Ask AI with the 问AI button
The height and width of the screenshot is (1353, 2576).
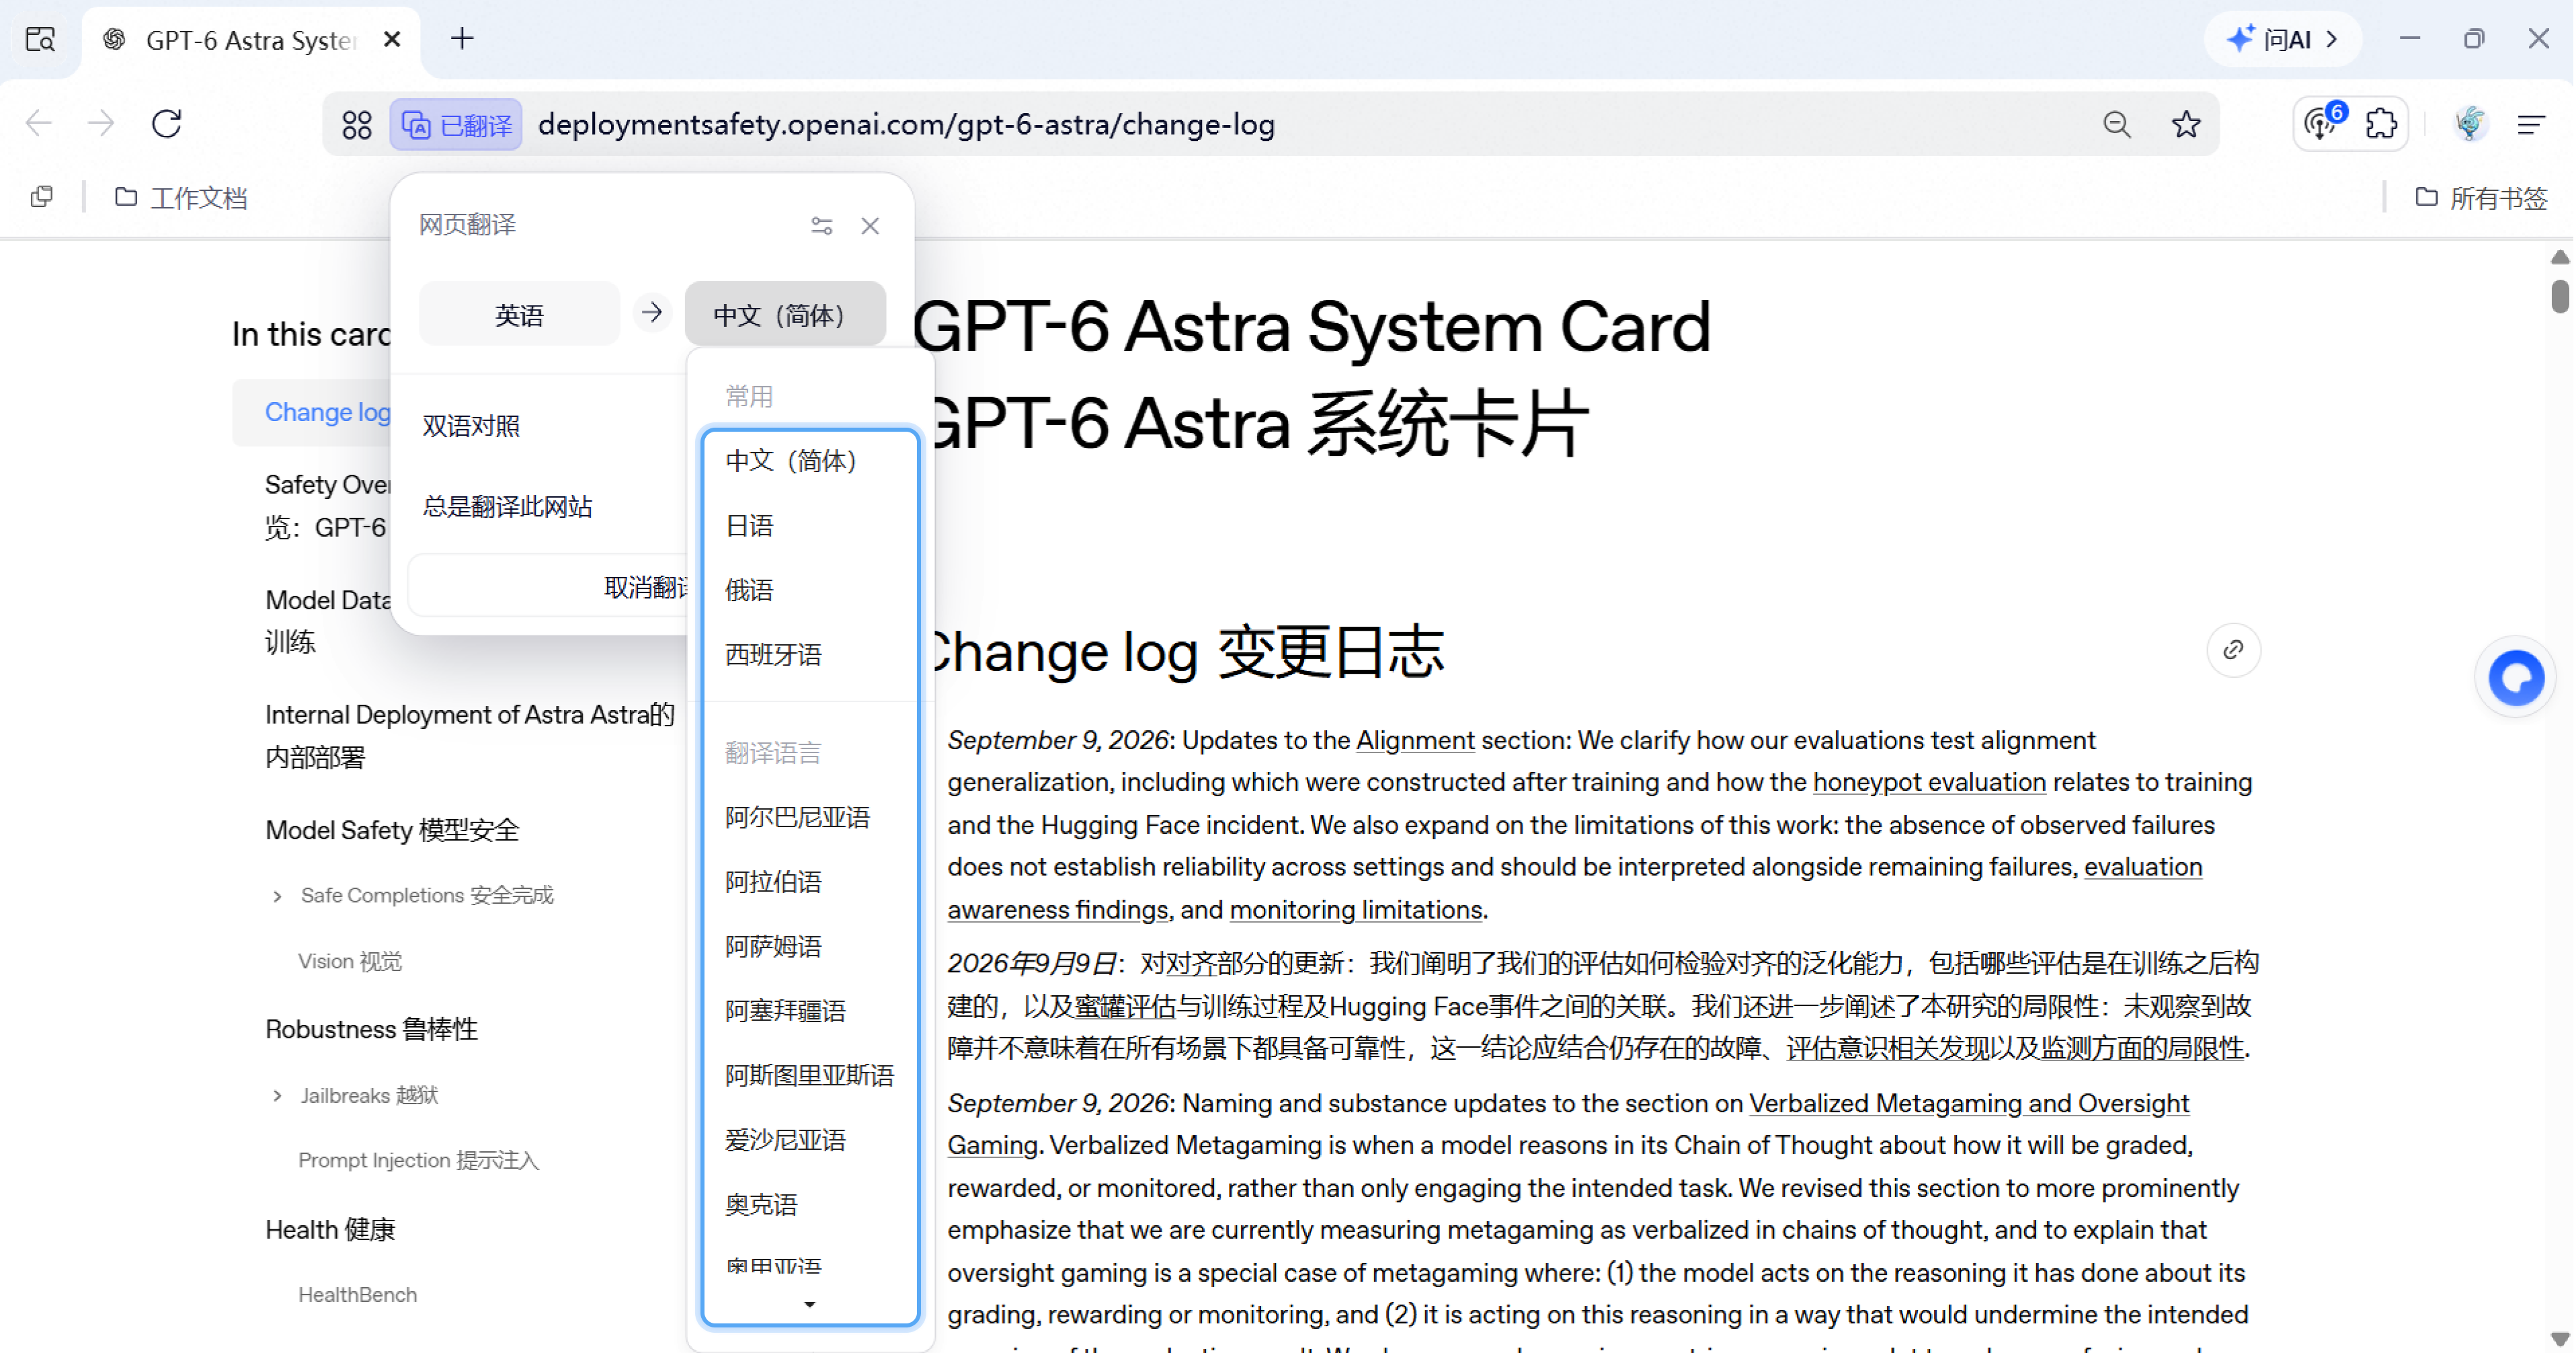coord(2284,39)
